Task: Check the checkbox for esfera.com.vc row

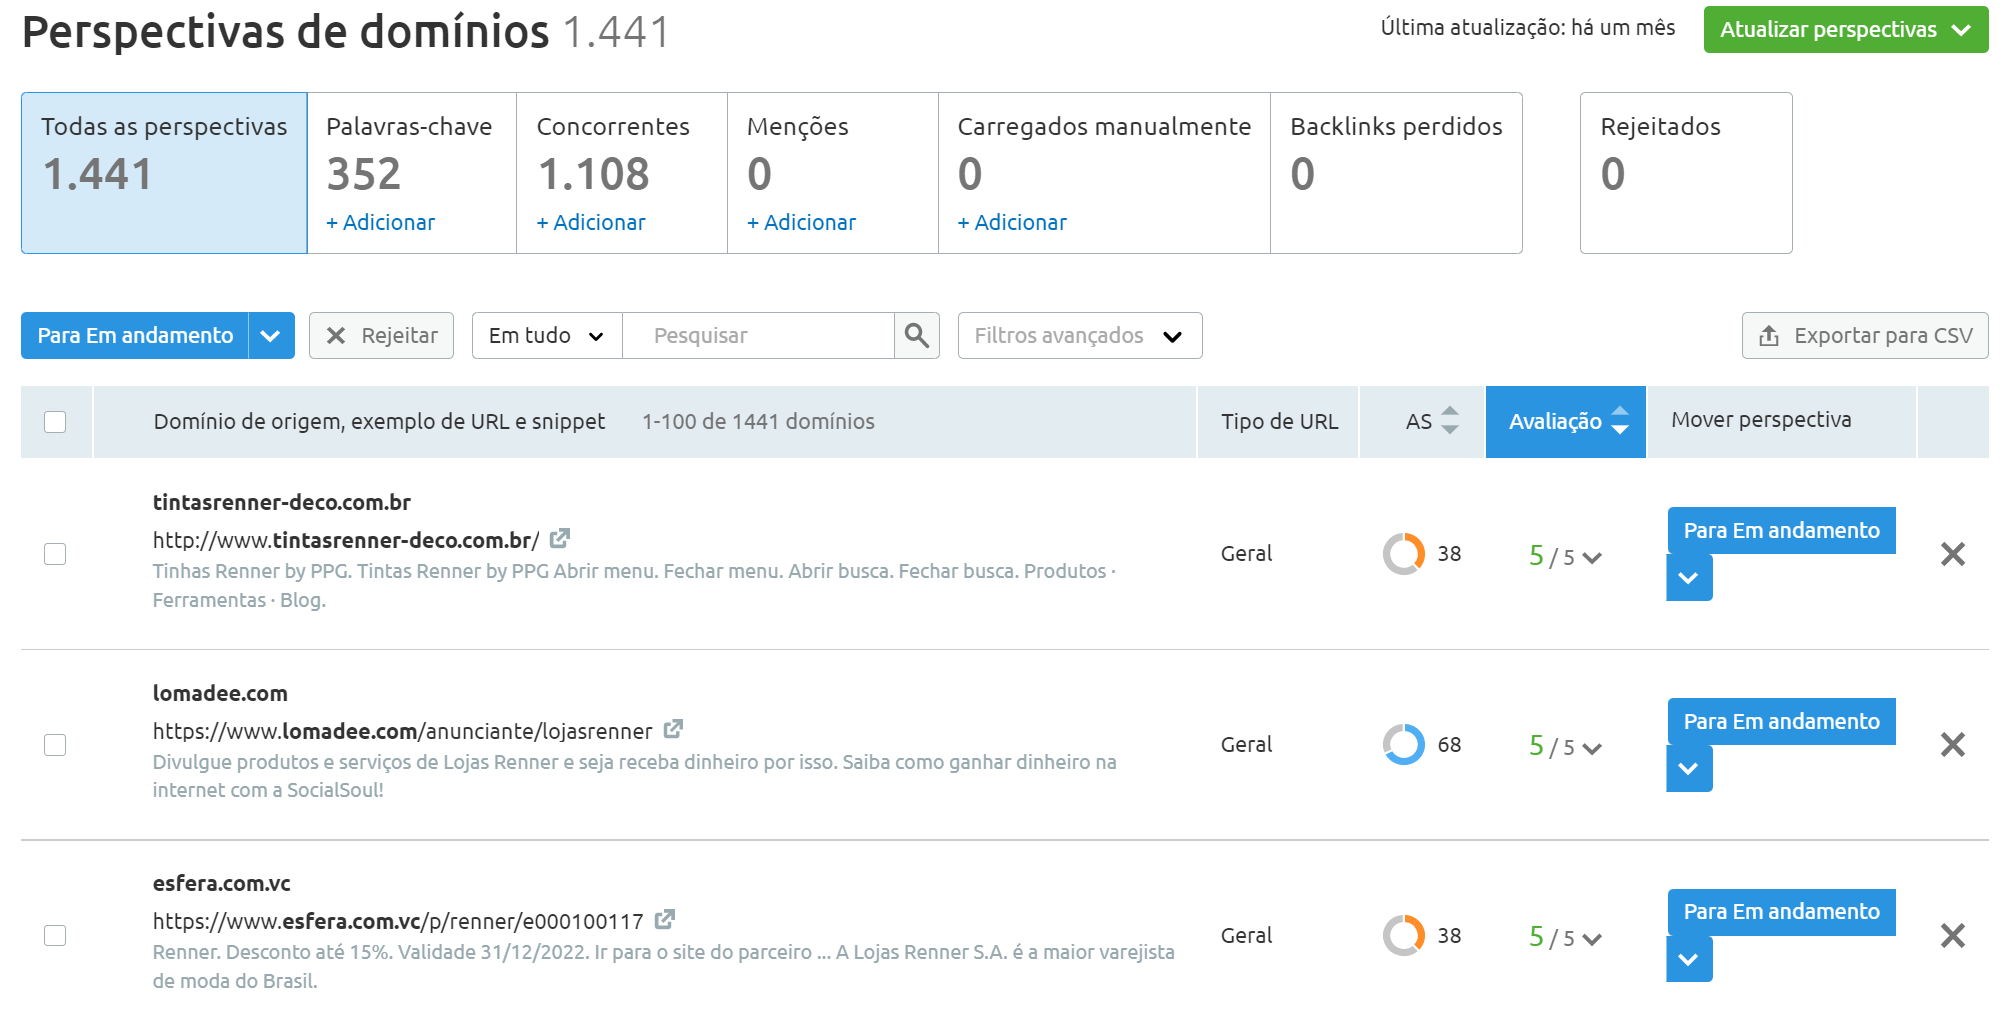Action: point(56,934)
